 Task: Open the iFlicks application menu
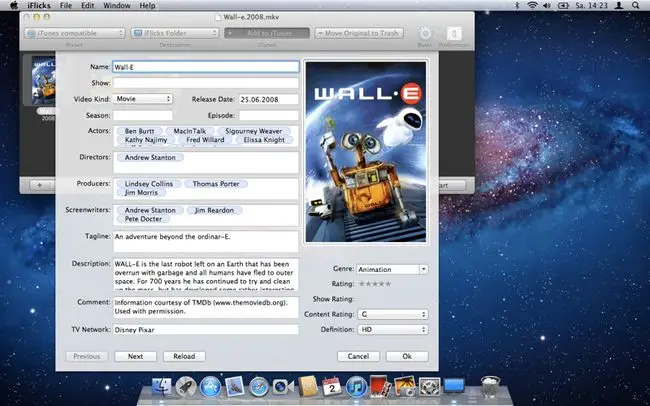[39, 5]
